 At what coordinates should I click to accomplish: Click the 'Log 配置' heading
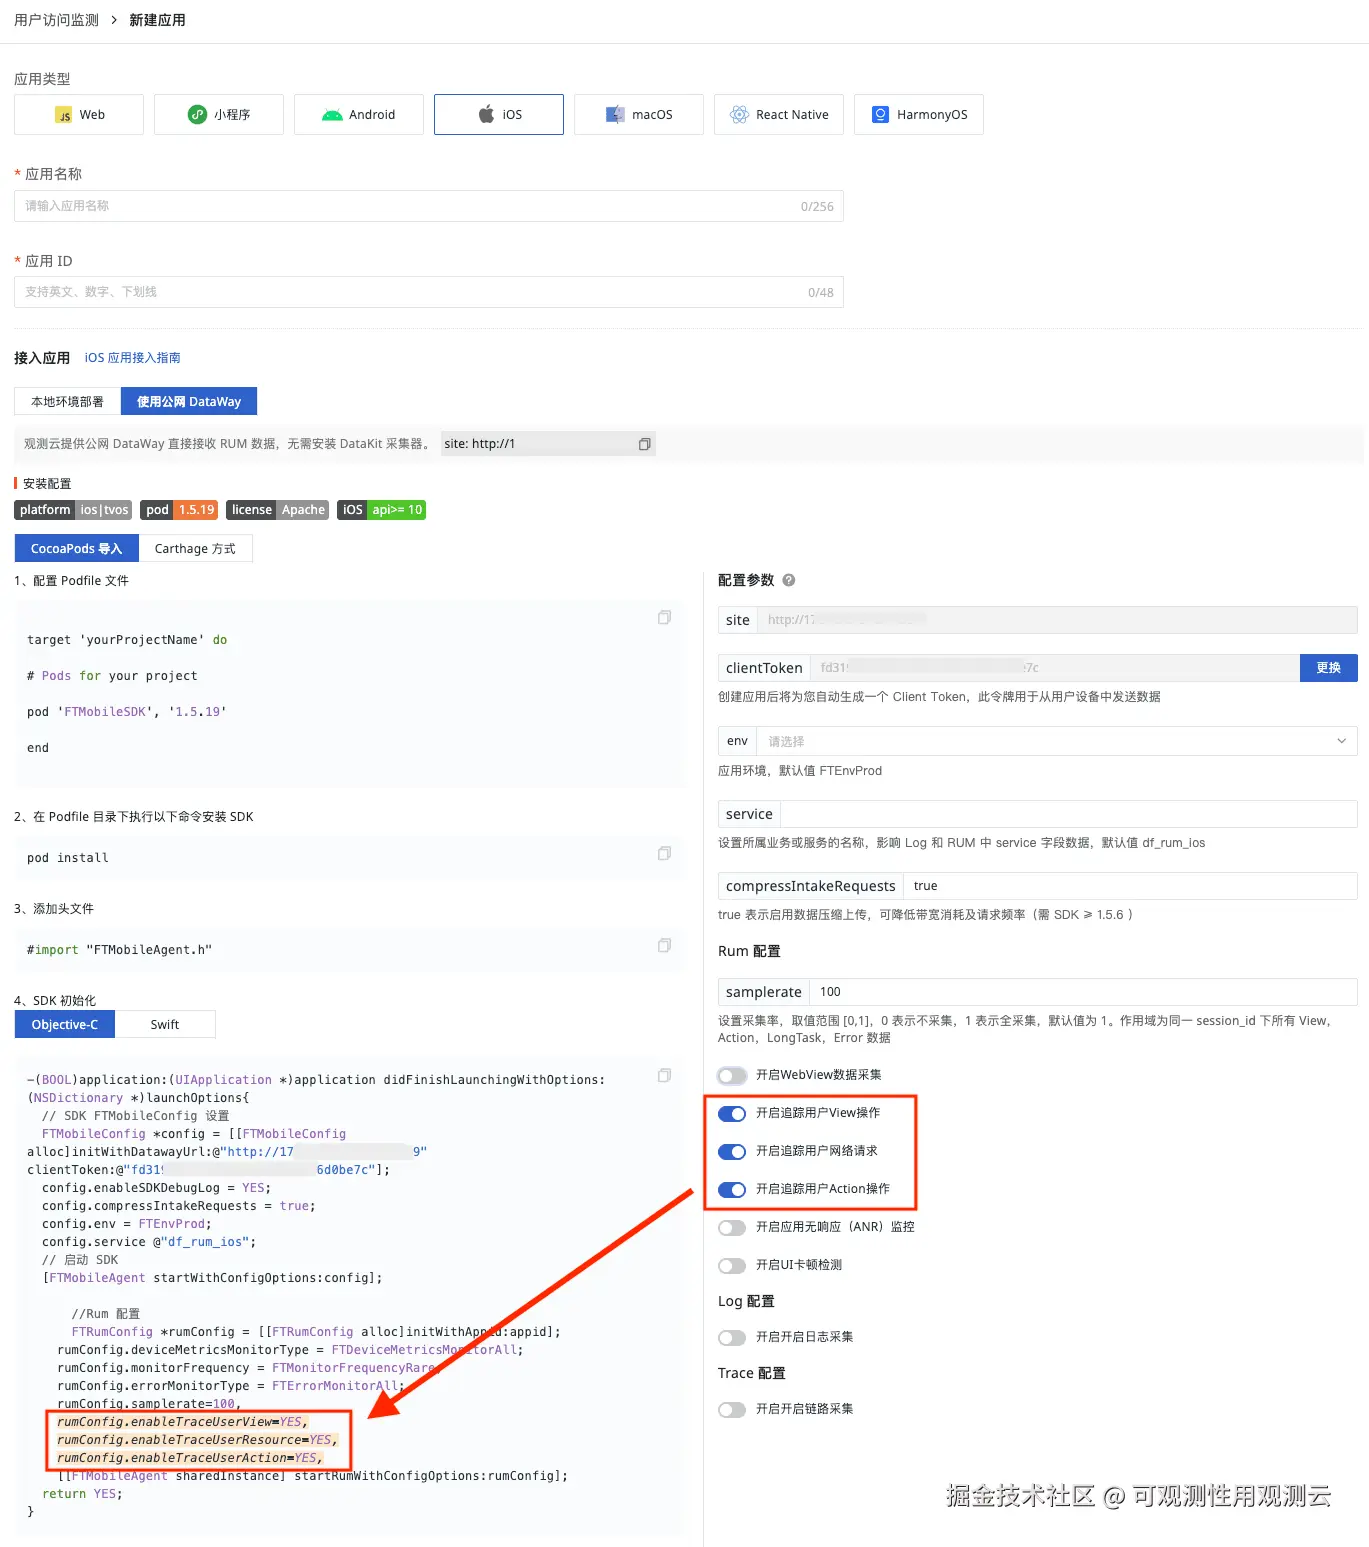pos(746,1301)
